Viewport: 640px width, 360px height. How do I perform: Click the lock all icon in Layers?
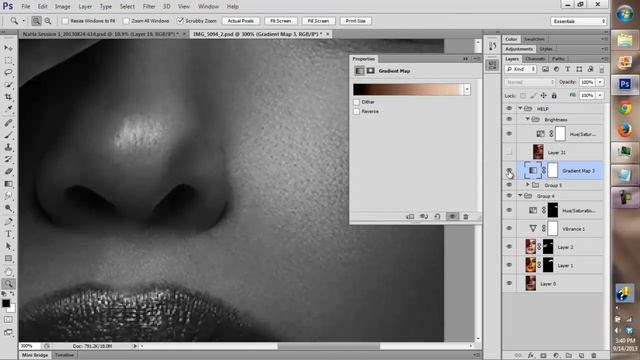pos(554,96)
